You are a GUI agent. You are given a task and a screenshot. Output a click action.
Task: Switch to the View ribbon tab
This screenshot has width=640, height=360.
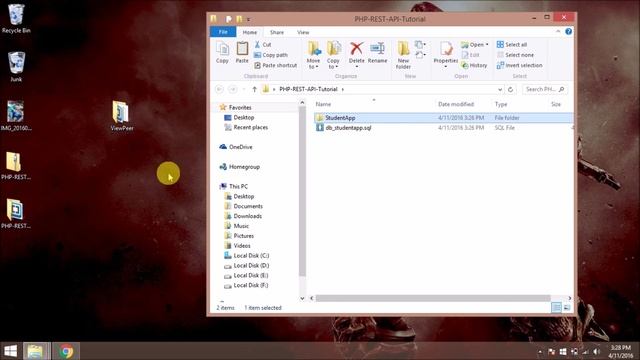303,32
